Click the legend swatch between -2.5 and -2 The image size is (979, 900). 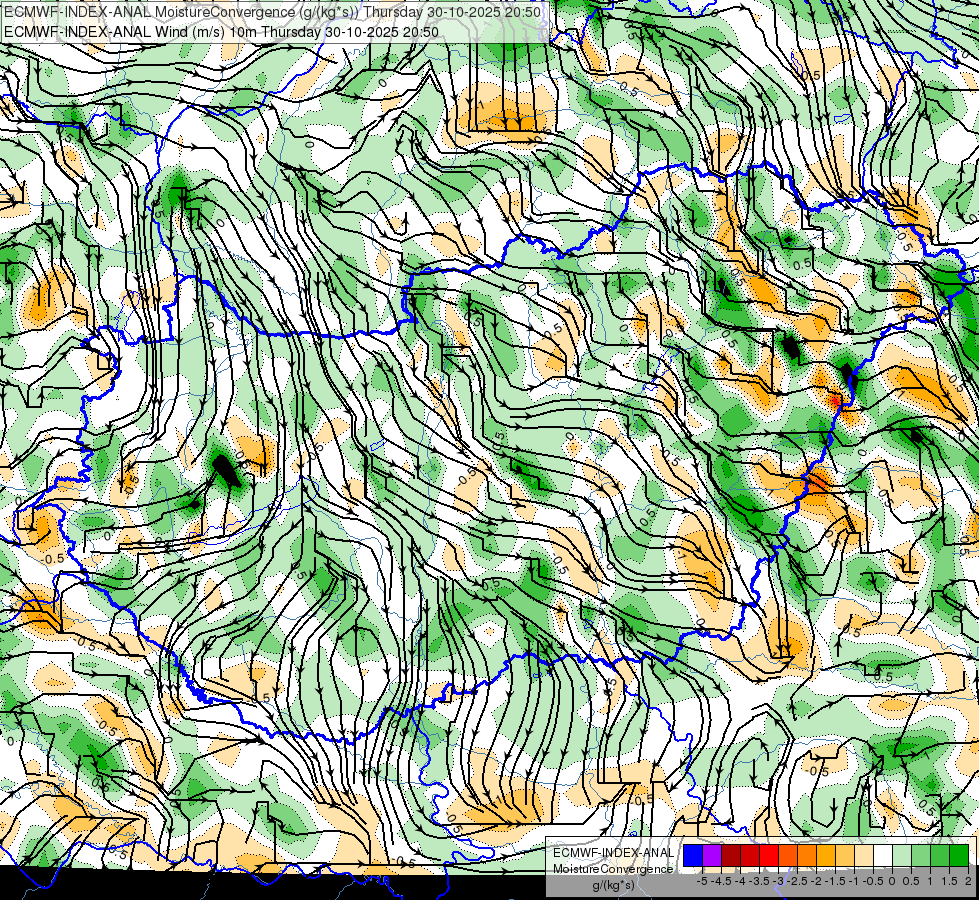(807, 855)
